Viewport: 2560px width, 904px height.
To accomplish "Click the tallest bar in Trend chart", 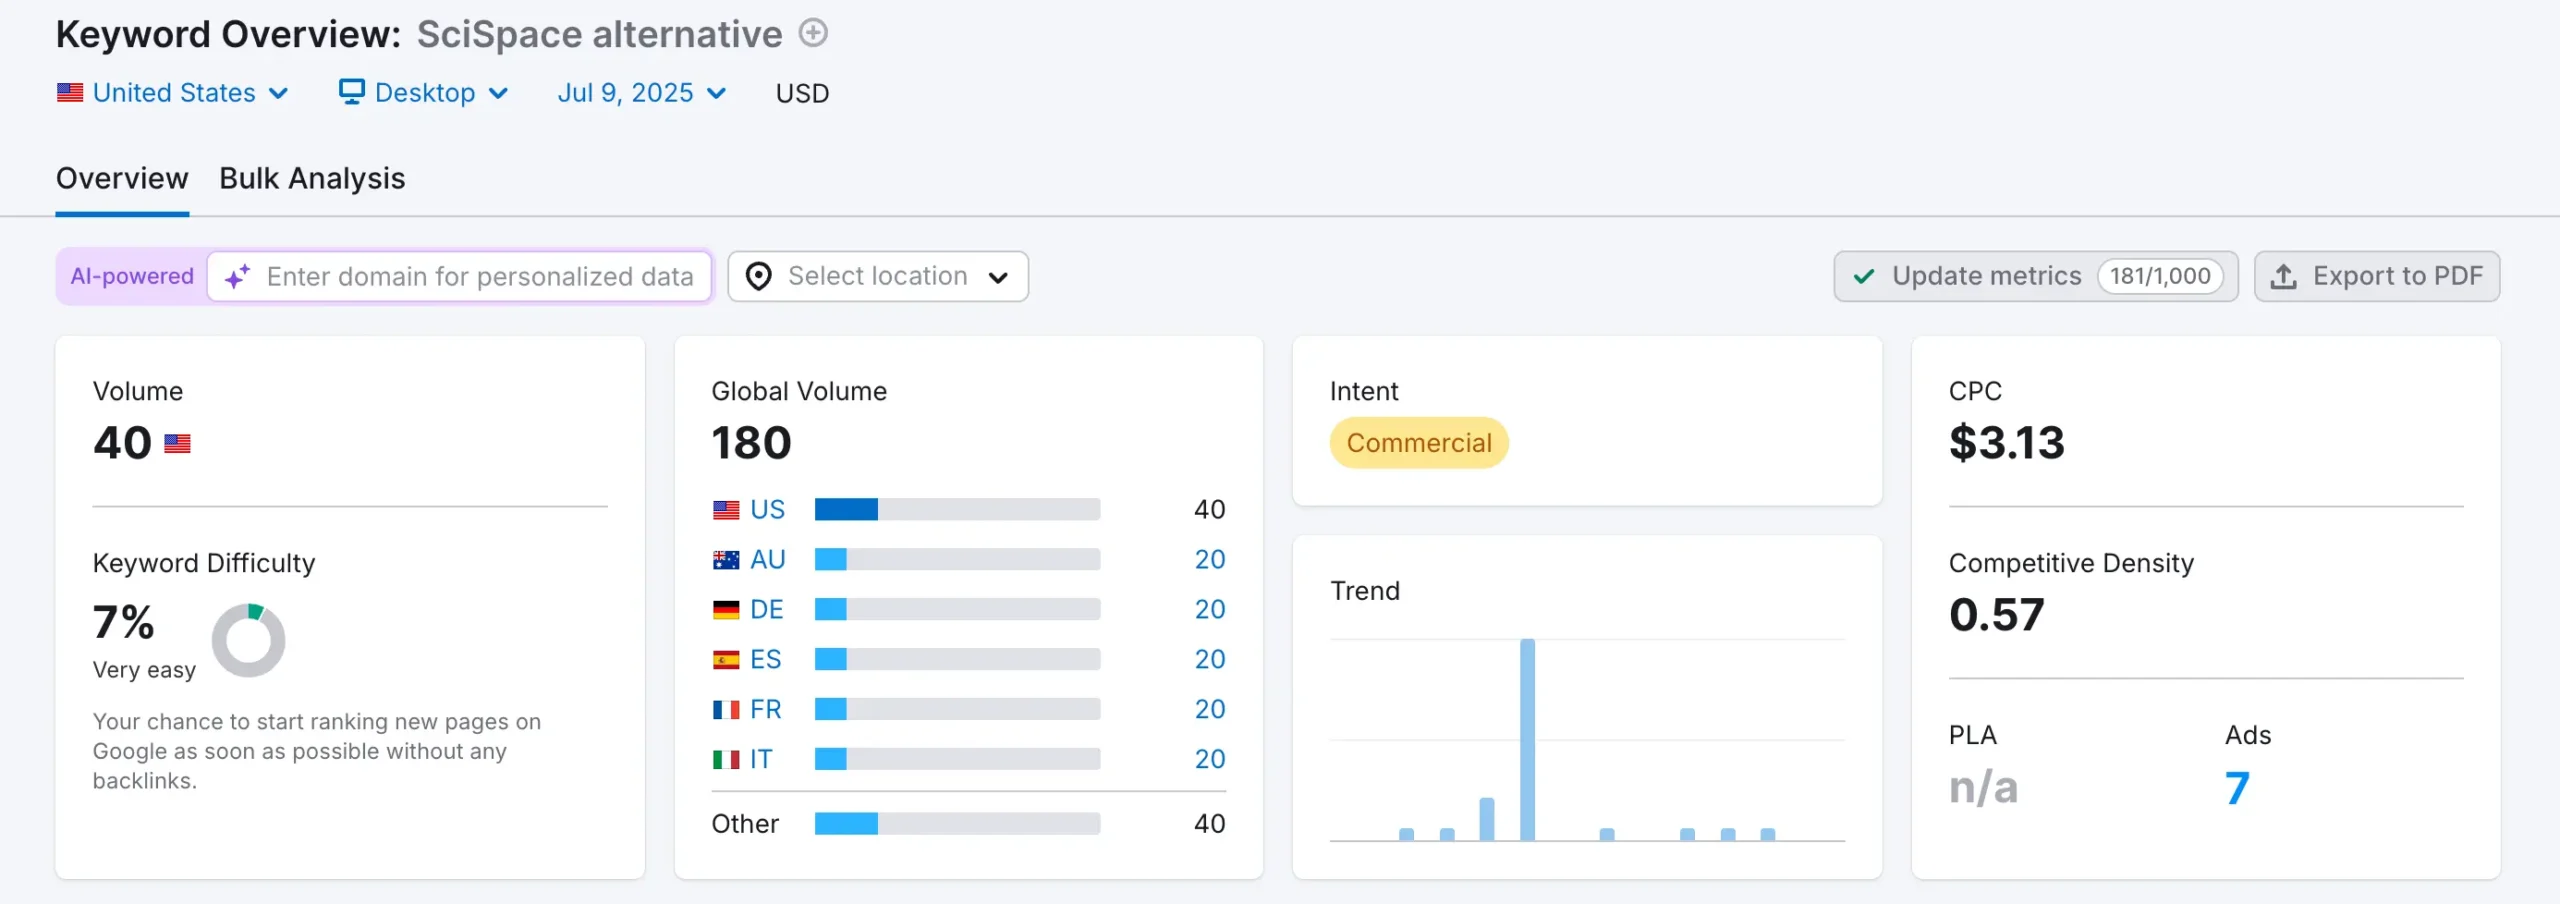I will pyautogui.click(x=1527, y=739).
